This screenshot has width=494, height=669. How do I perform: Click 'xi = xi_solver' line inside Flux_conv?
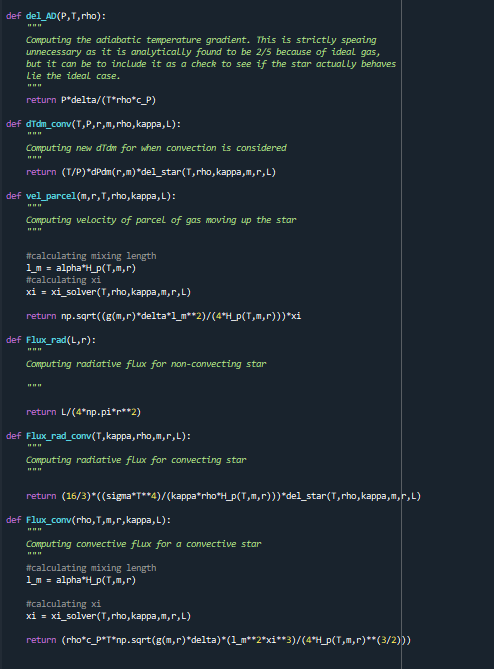click(x=108, y=616)
